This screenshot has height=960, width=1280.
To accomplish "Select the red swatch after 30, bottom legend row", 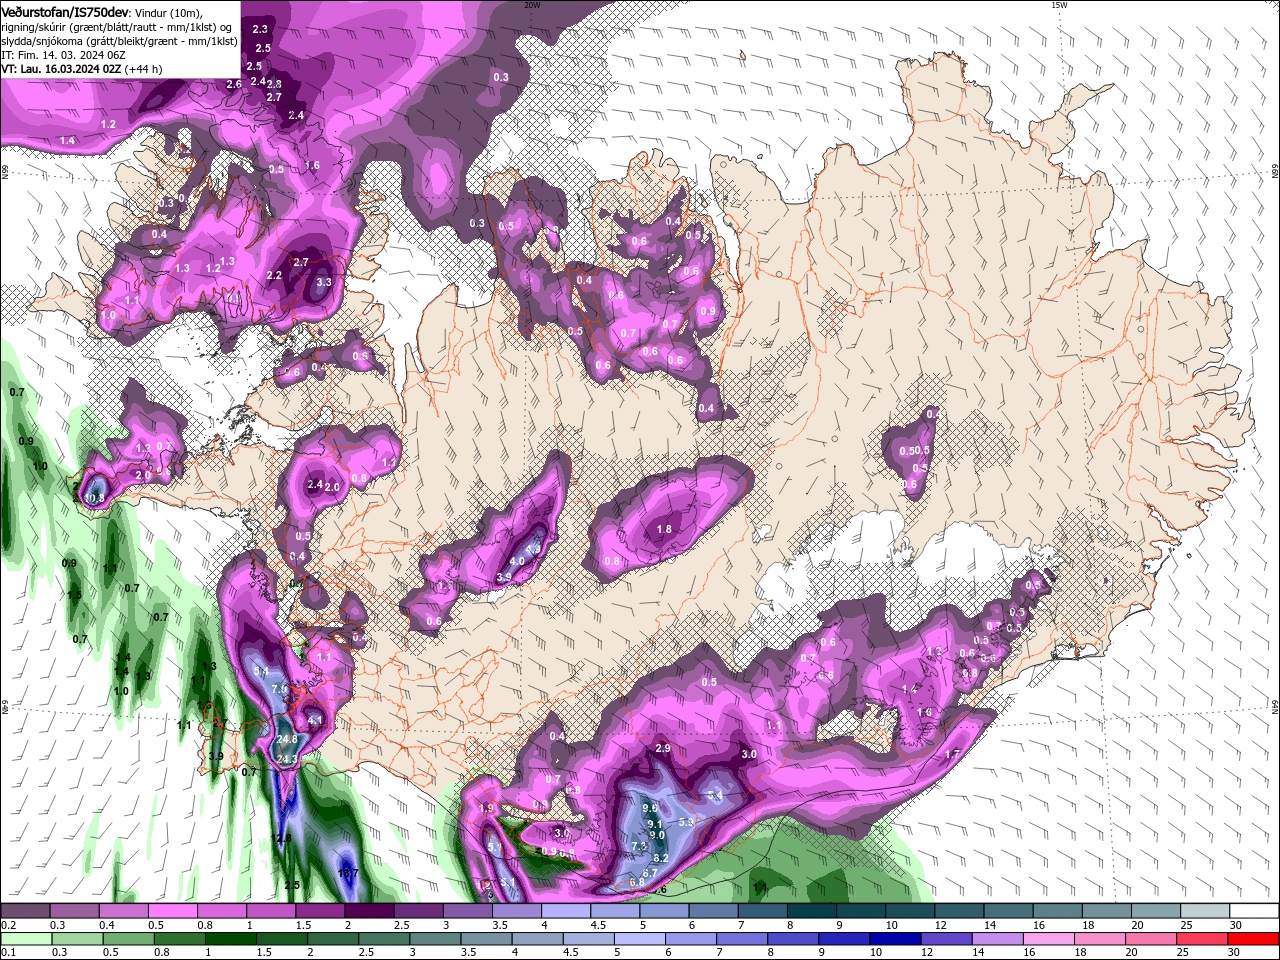I will 1255,940.
